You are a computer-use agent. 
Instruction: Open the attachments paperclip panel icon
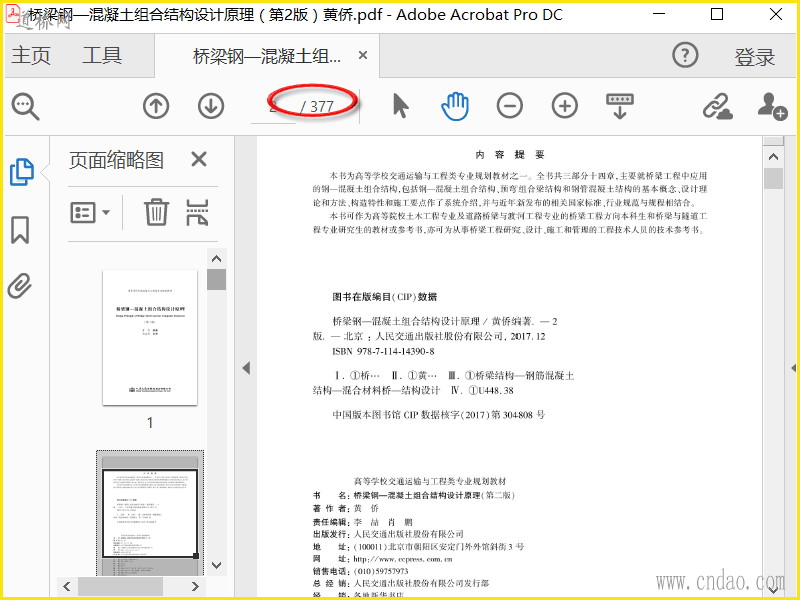point(20,286)
